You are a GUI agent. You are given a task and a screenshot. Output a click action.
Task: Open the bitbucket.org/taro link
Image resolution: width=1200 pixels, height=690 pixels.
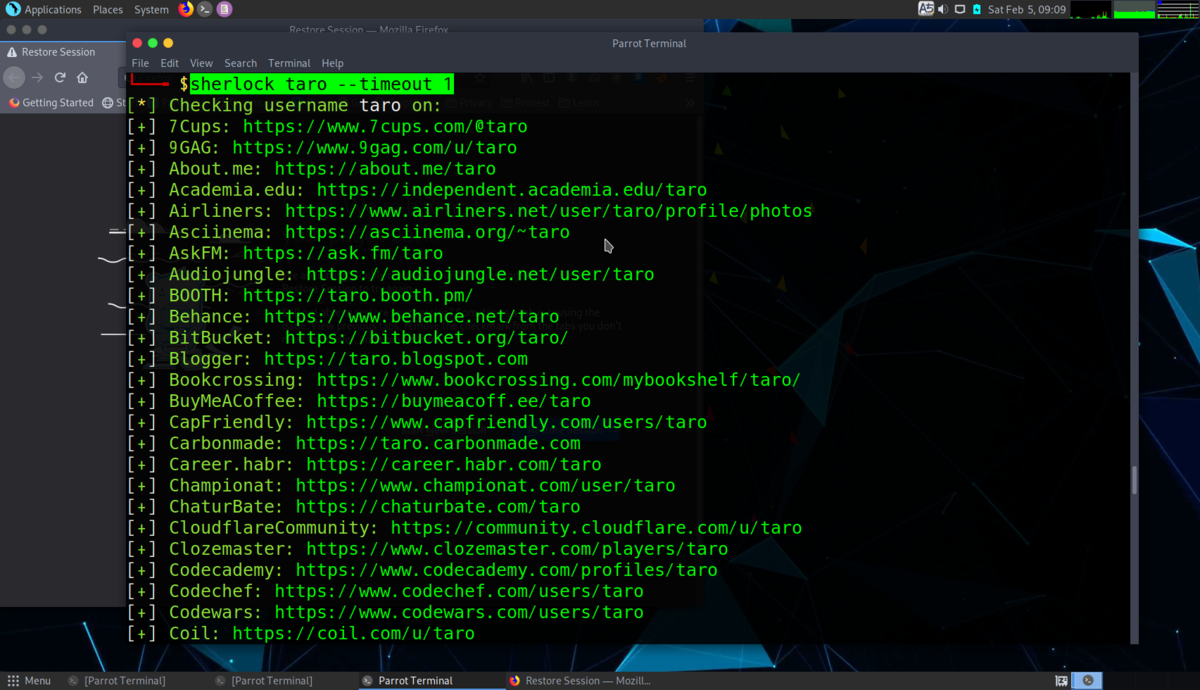click(427, 338)
